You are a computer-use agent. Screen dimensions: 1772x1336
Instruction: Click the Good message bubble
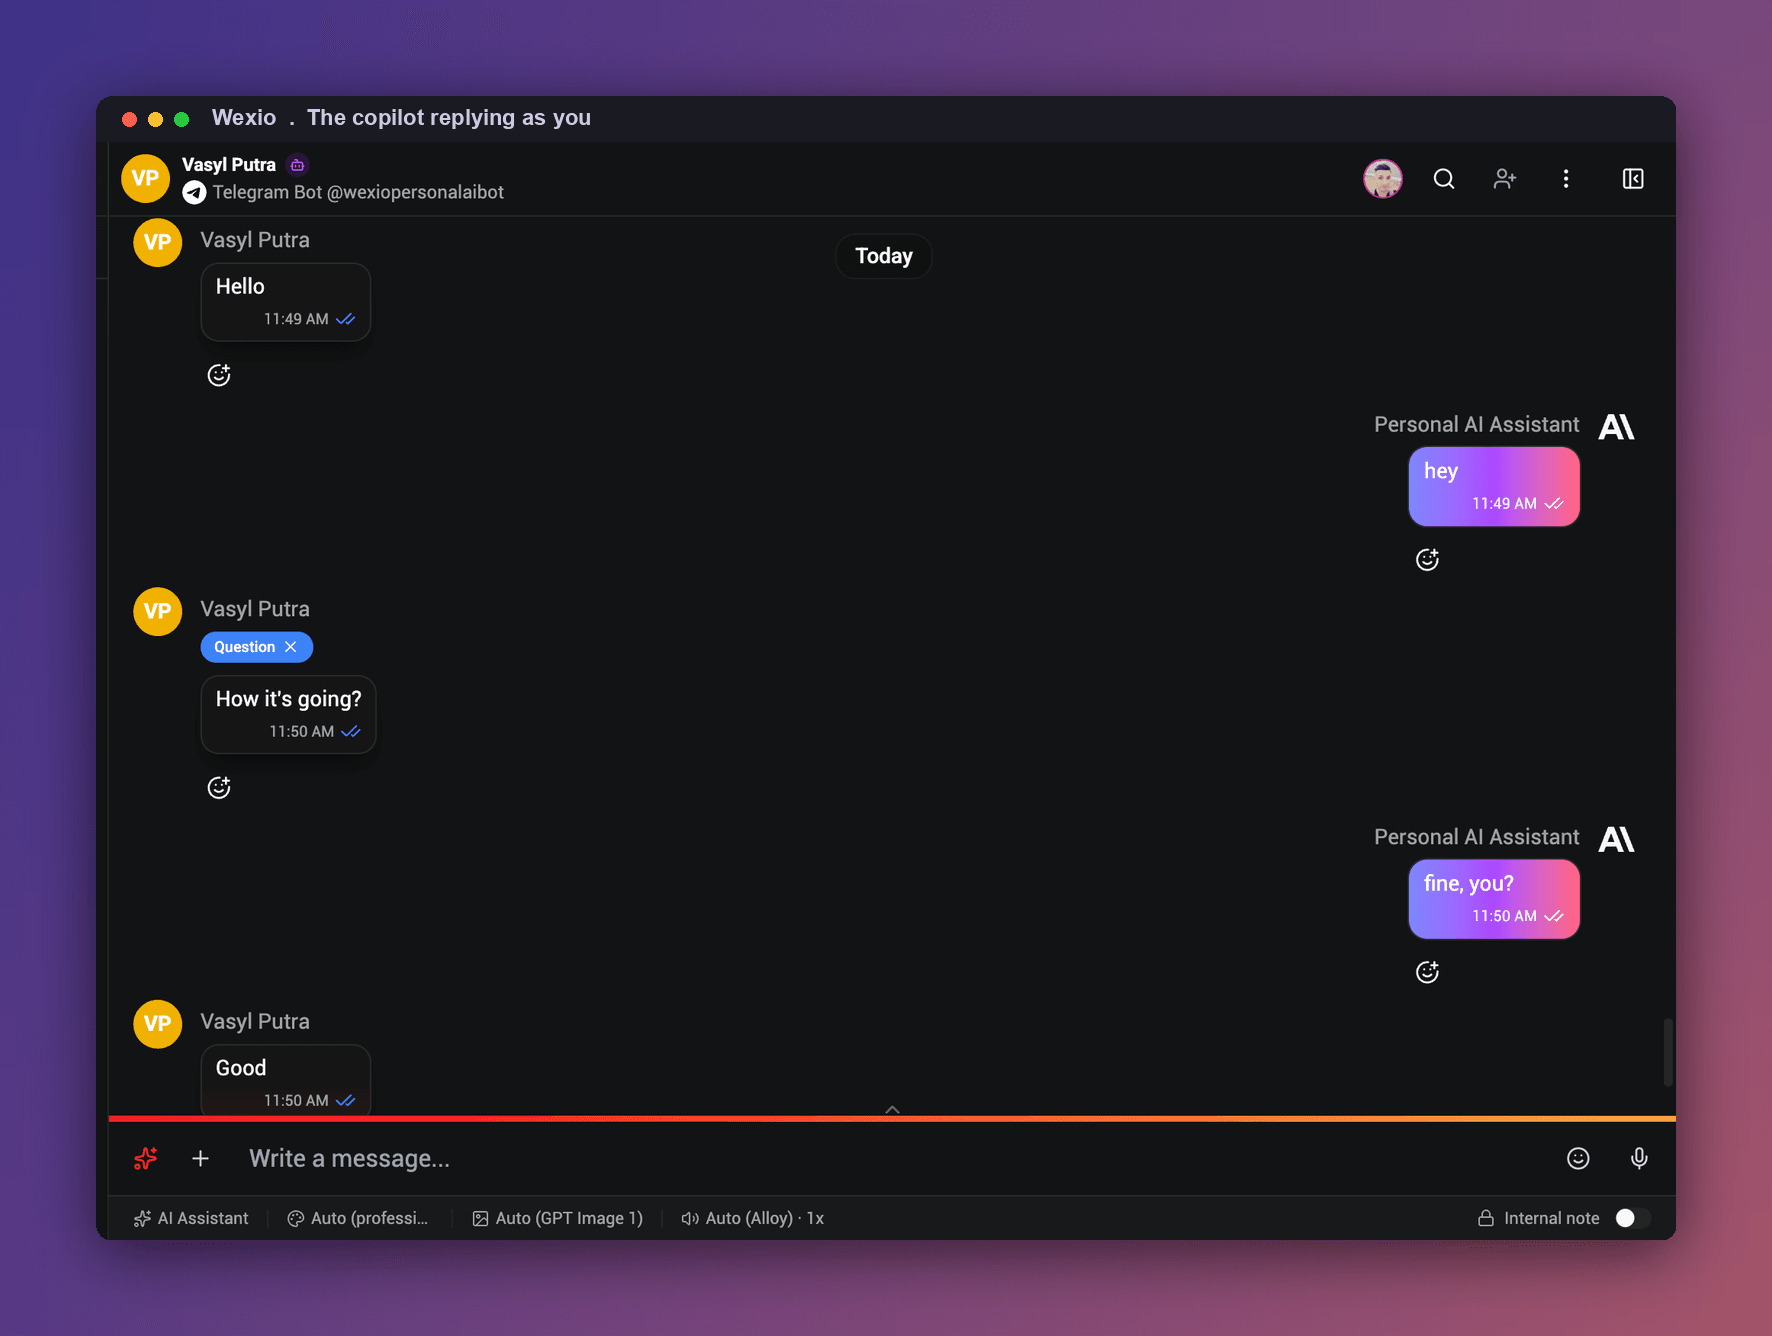(x=286, y=1080)
